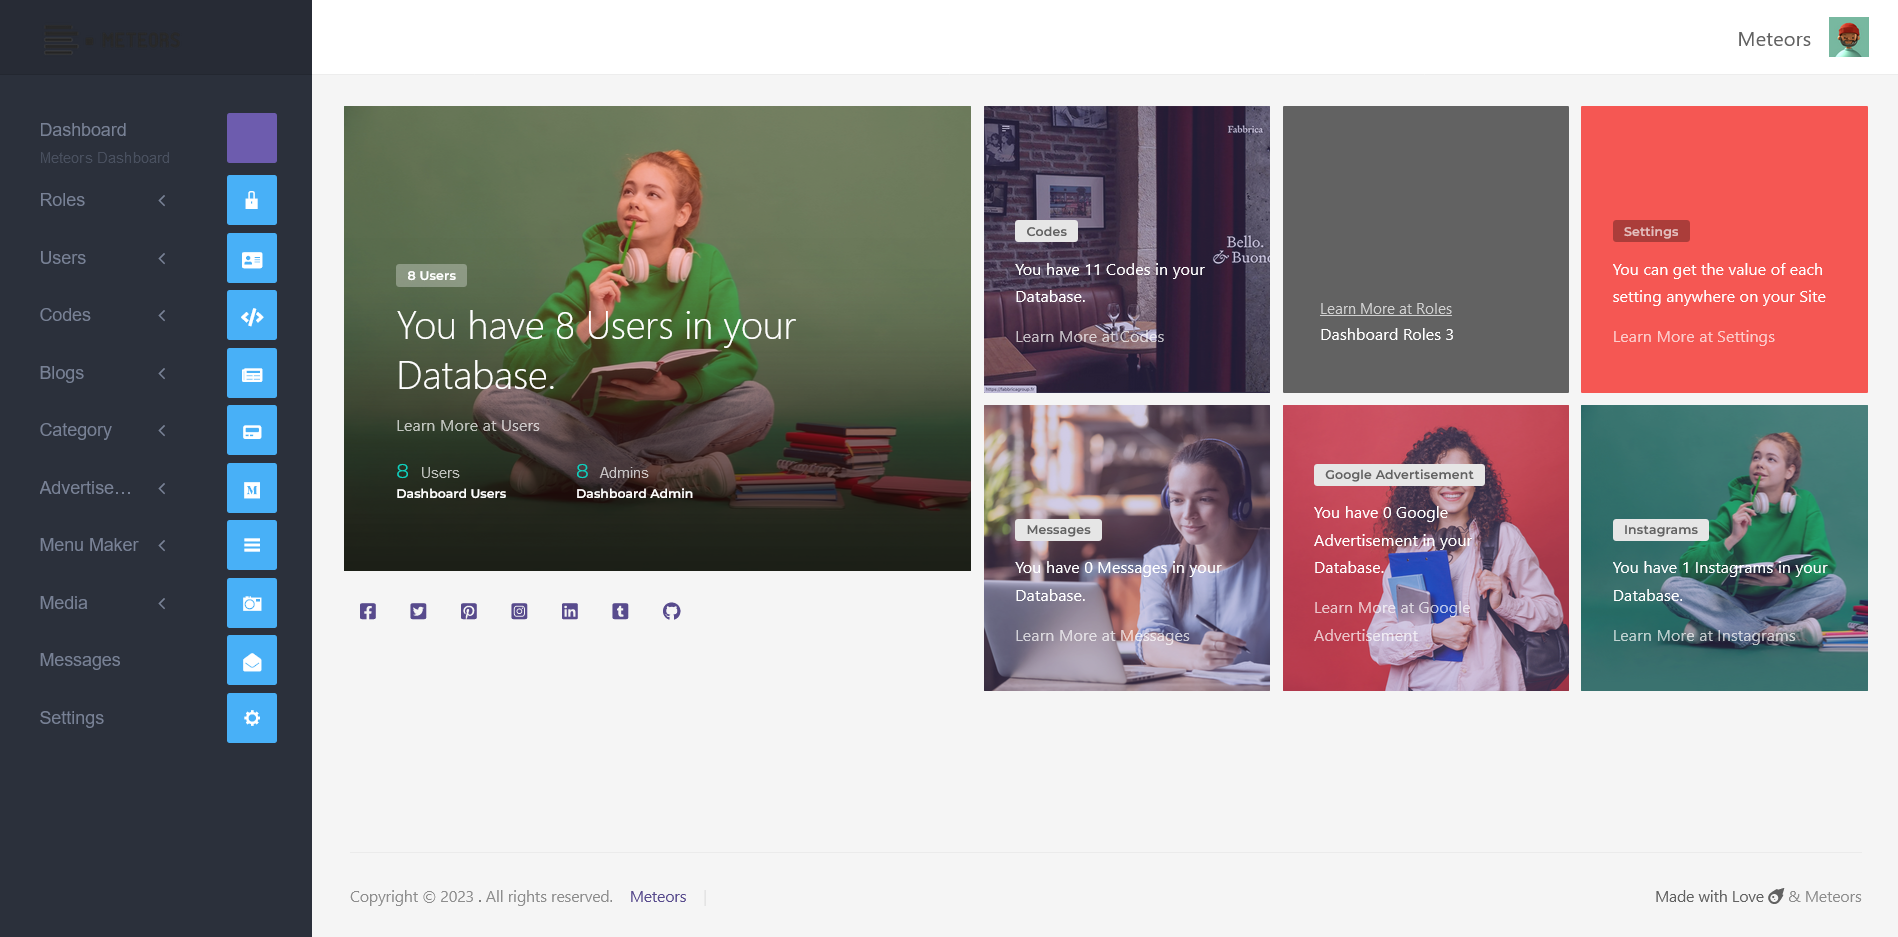
Task: Follow 'Learn More at Google Advertisement' link
Action: pyautogui.click(x=1392, y=622)
